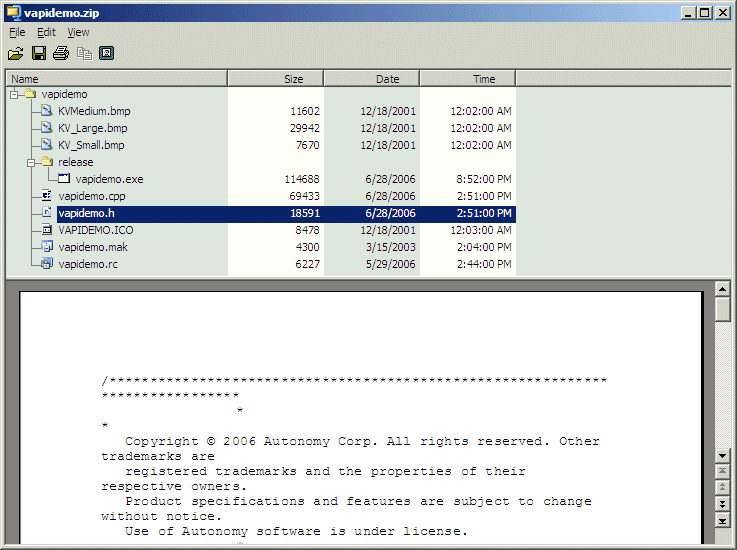737x550 pixels.
Task: Collapse the vapidemo root folder
Action: (x=14, y=94)
